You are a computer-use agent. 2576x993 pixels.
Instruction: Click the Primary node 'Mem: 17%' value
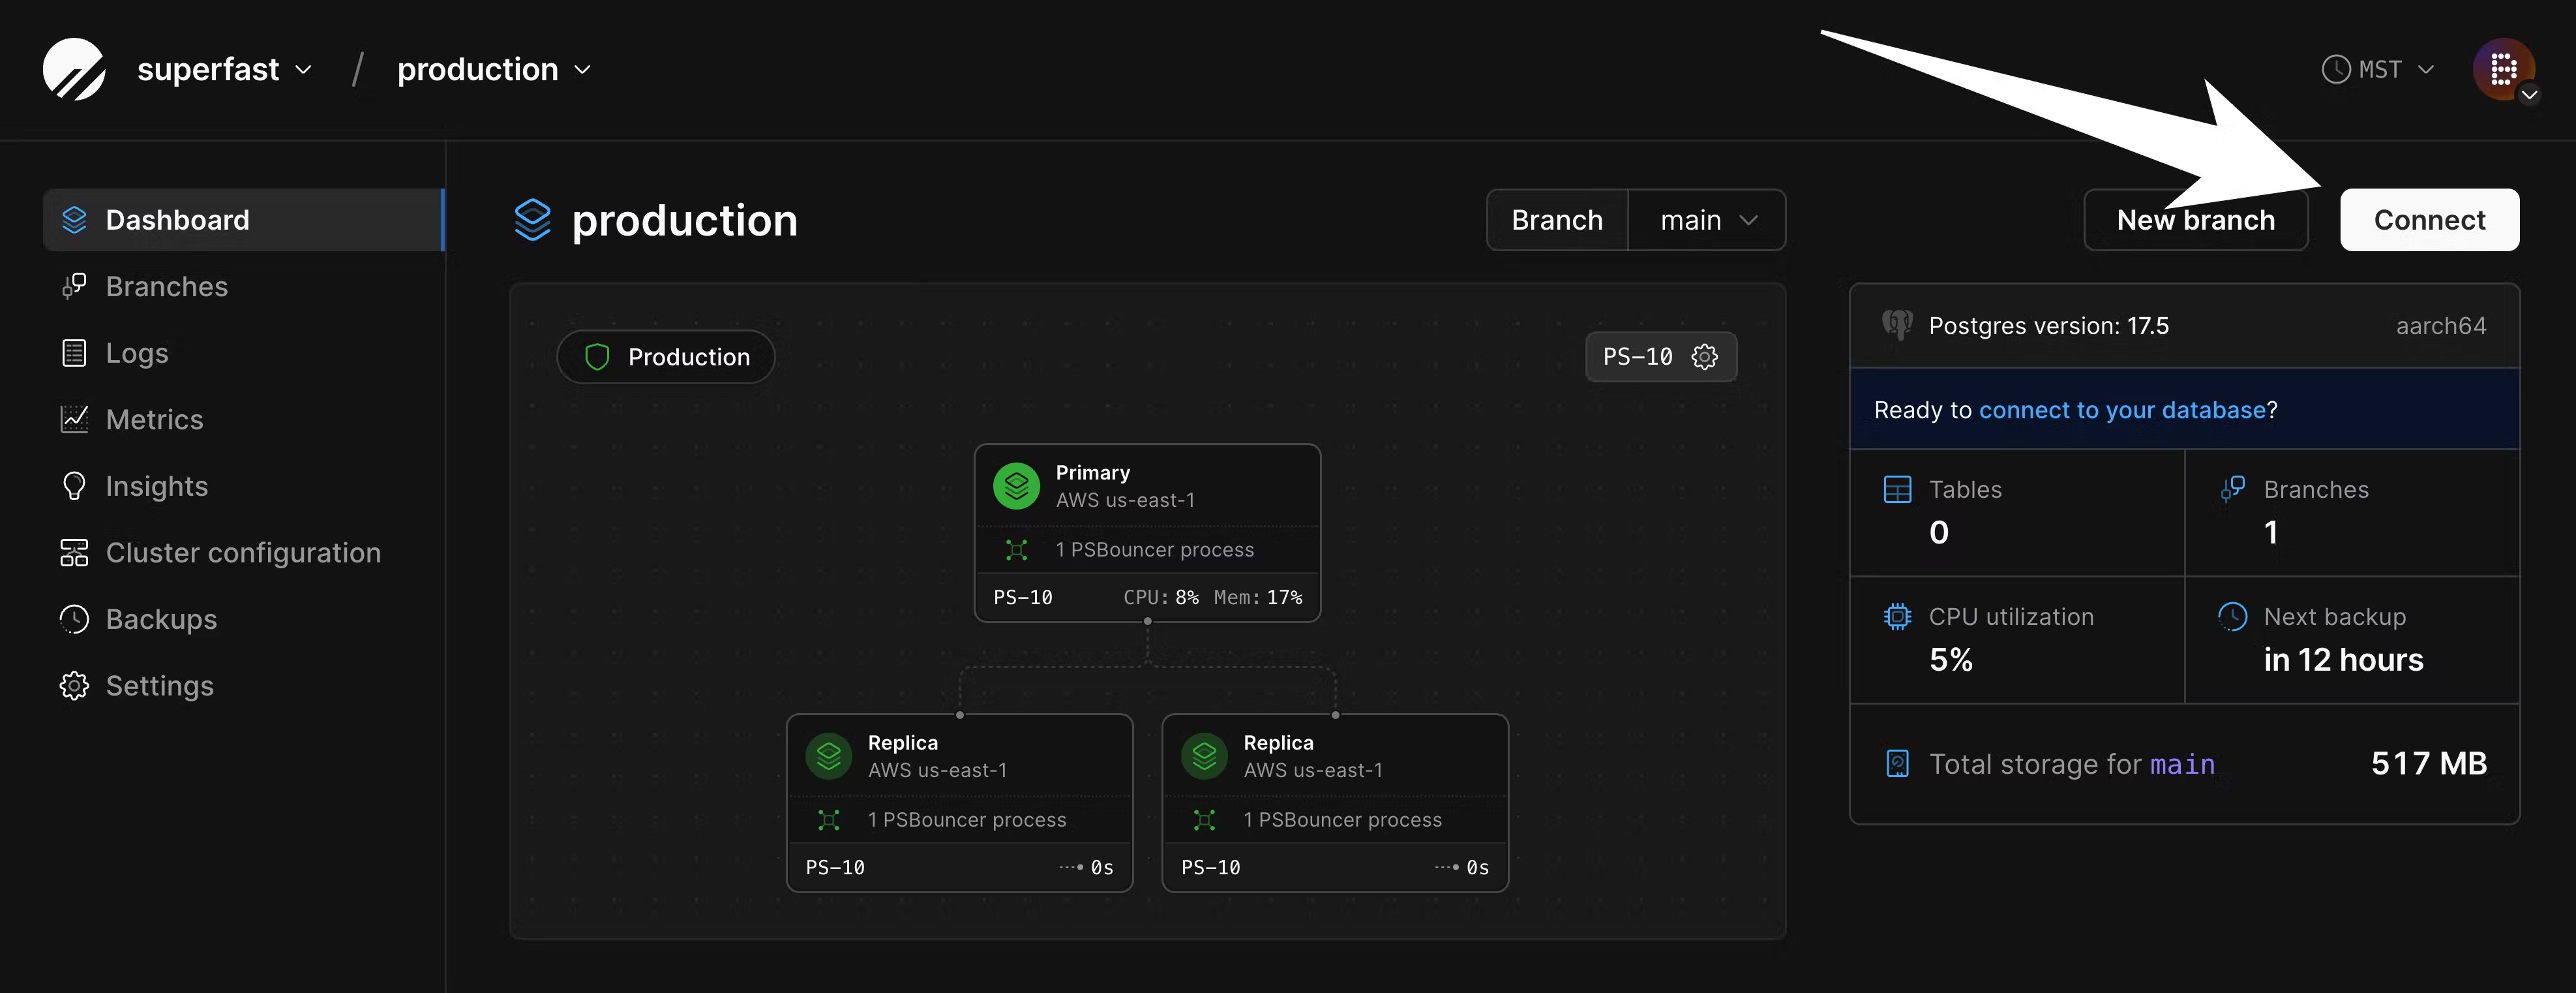[1257, 597]
